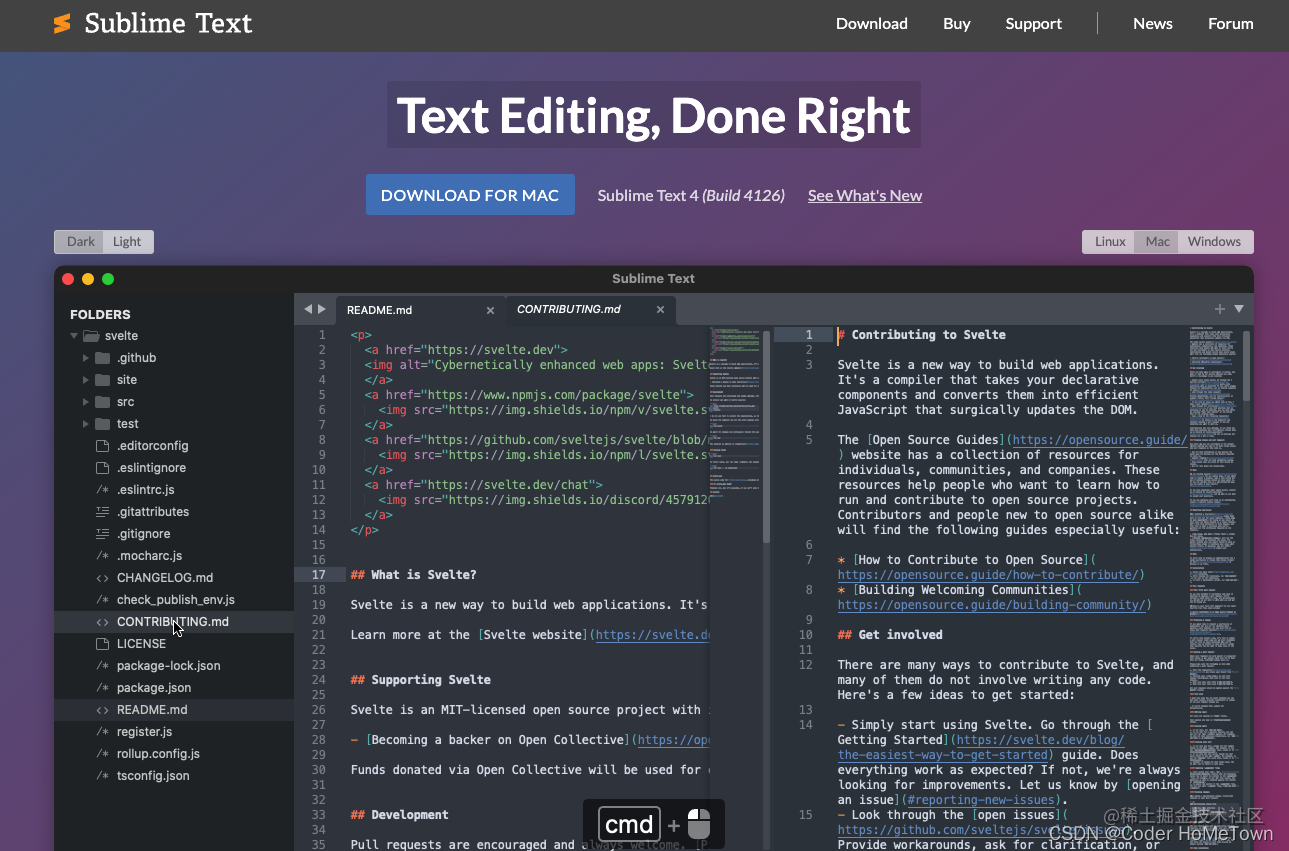Select CONTRIBUTING.md in the sidebar
Image resolution: width=1289 pixels, height=851 pixels.
point(174,622)
